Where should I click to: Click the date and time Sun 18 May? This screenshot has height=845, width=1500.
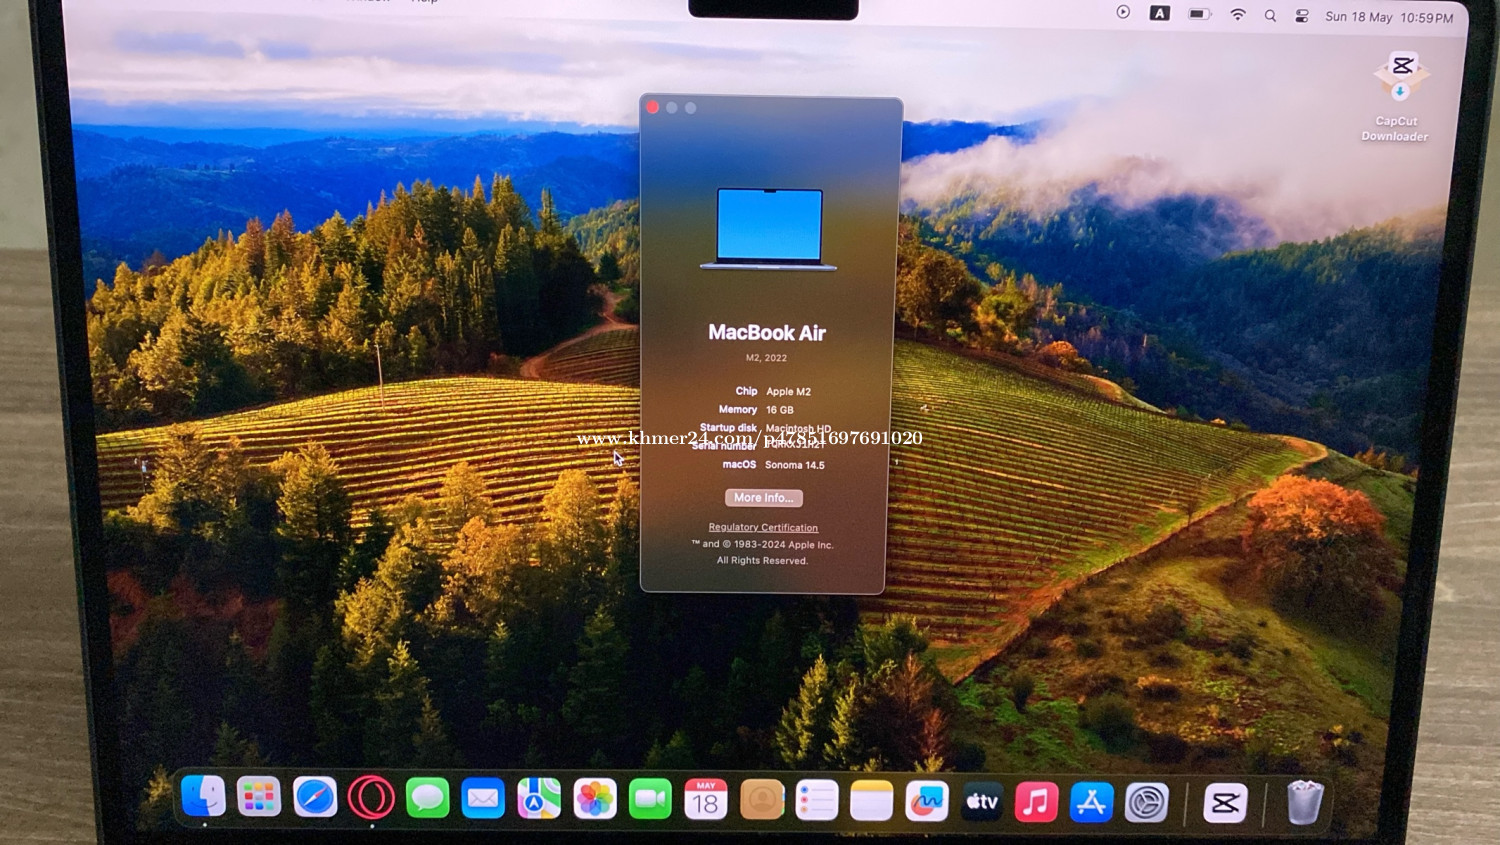pos(1389,17)
